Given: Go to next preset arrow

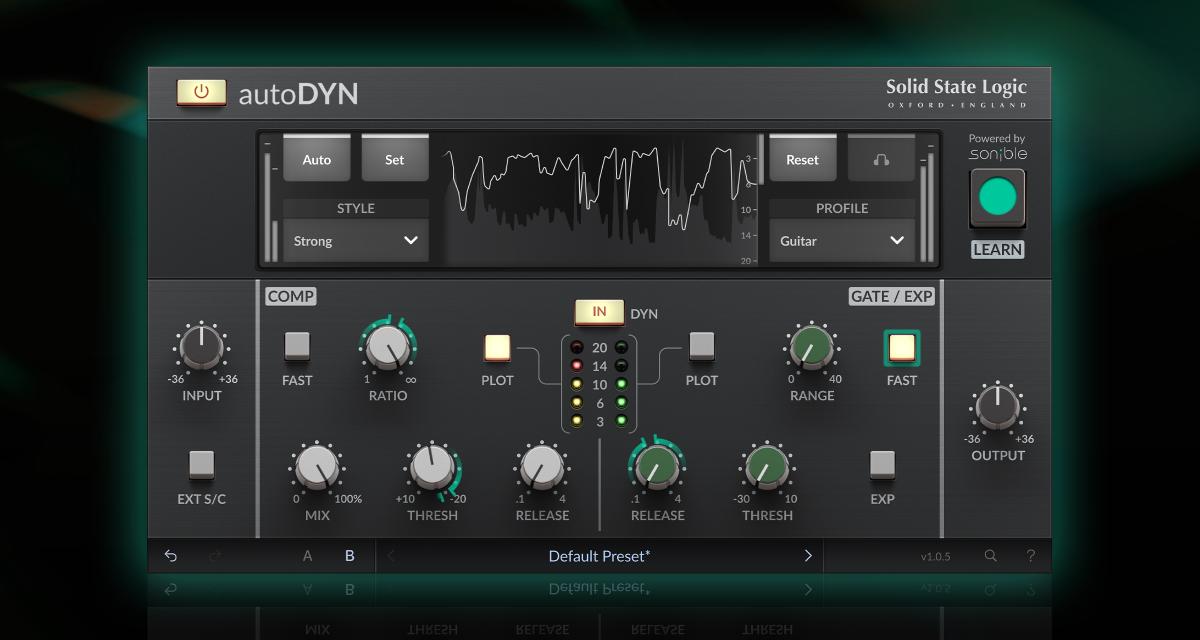Looking at the screenshot, I should point(808,556).
